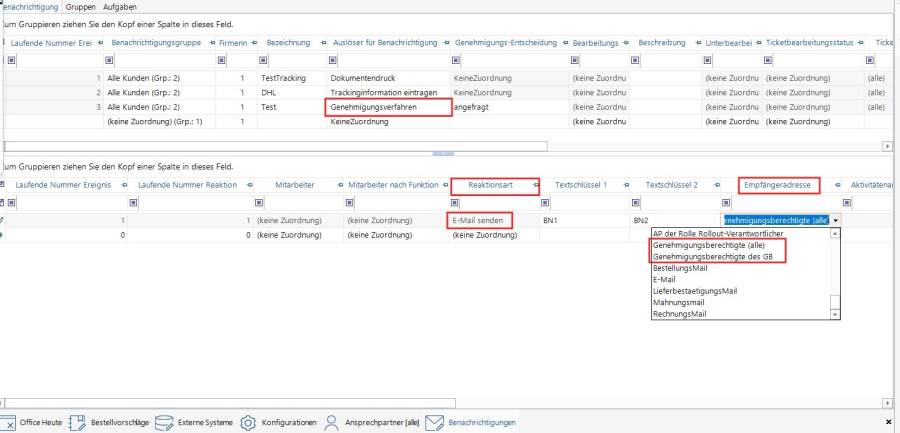Click the Konfigurationen gear icon
900x433 pixels.
click(x=248, y=422)
